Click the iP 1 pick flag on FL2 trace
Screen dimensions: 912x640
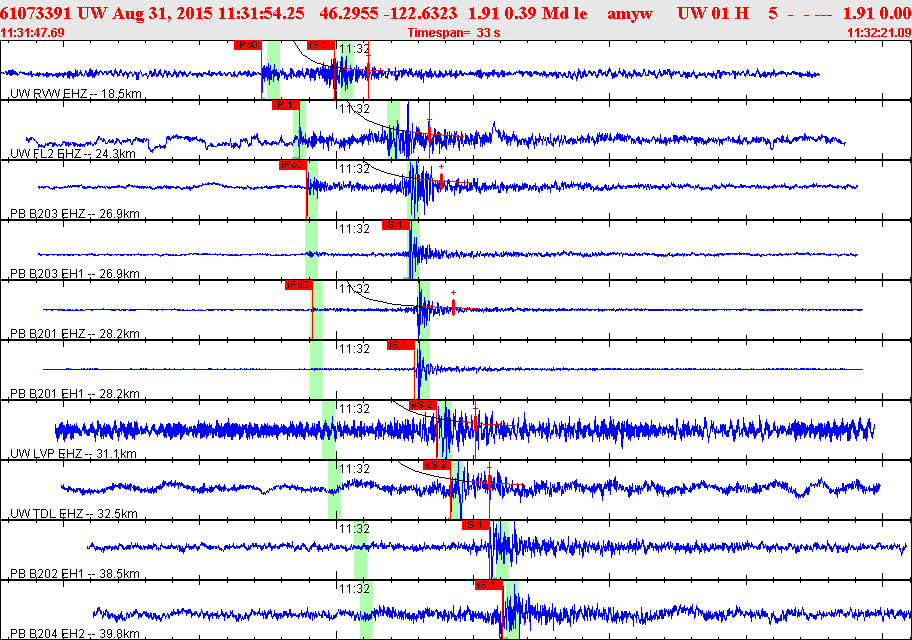[286, 105]
